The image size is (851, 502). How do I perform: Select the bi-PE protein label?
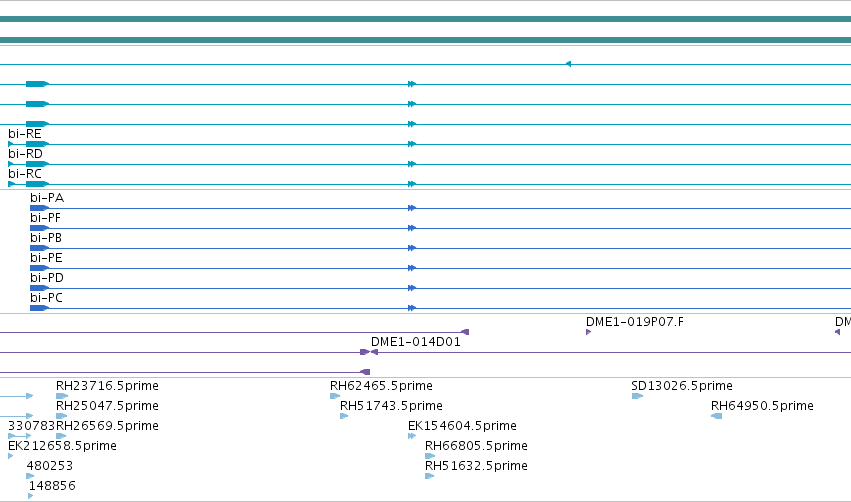point(46,258)
